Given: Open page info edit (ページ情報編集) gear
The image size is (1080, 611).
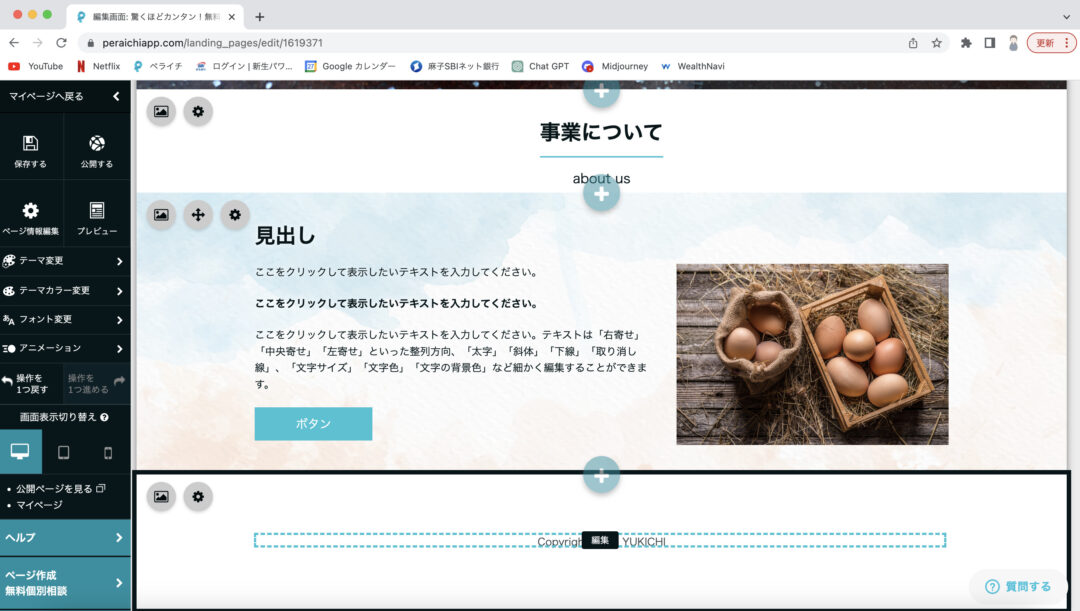Looking at the screenshot, I should [x=30, y=210].
